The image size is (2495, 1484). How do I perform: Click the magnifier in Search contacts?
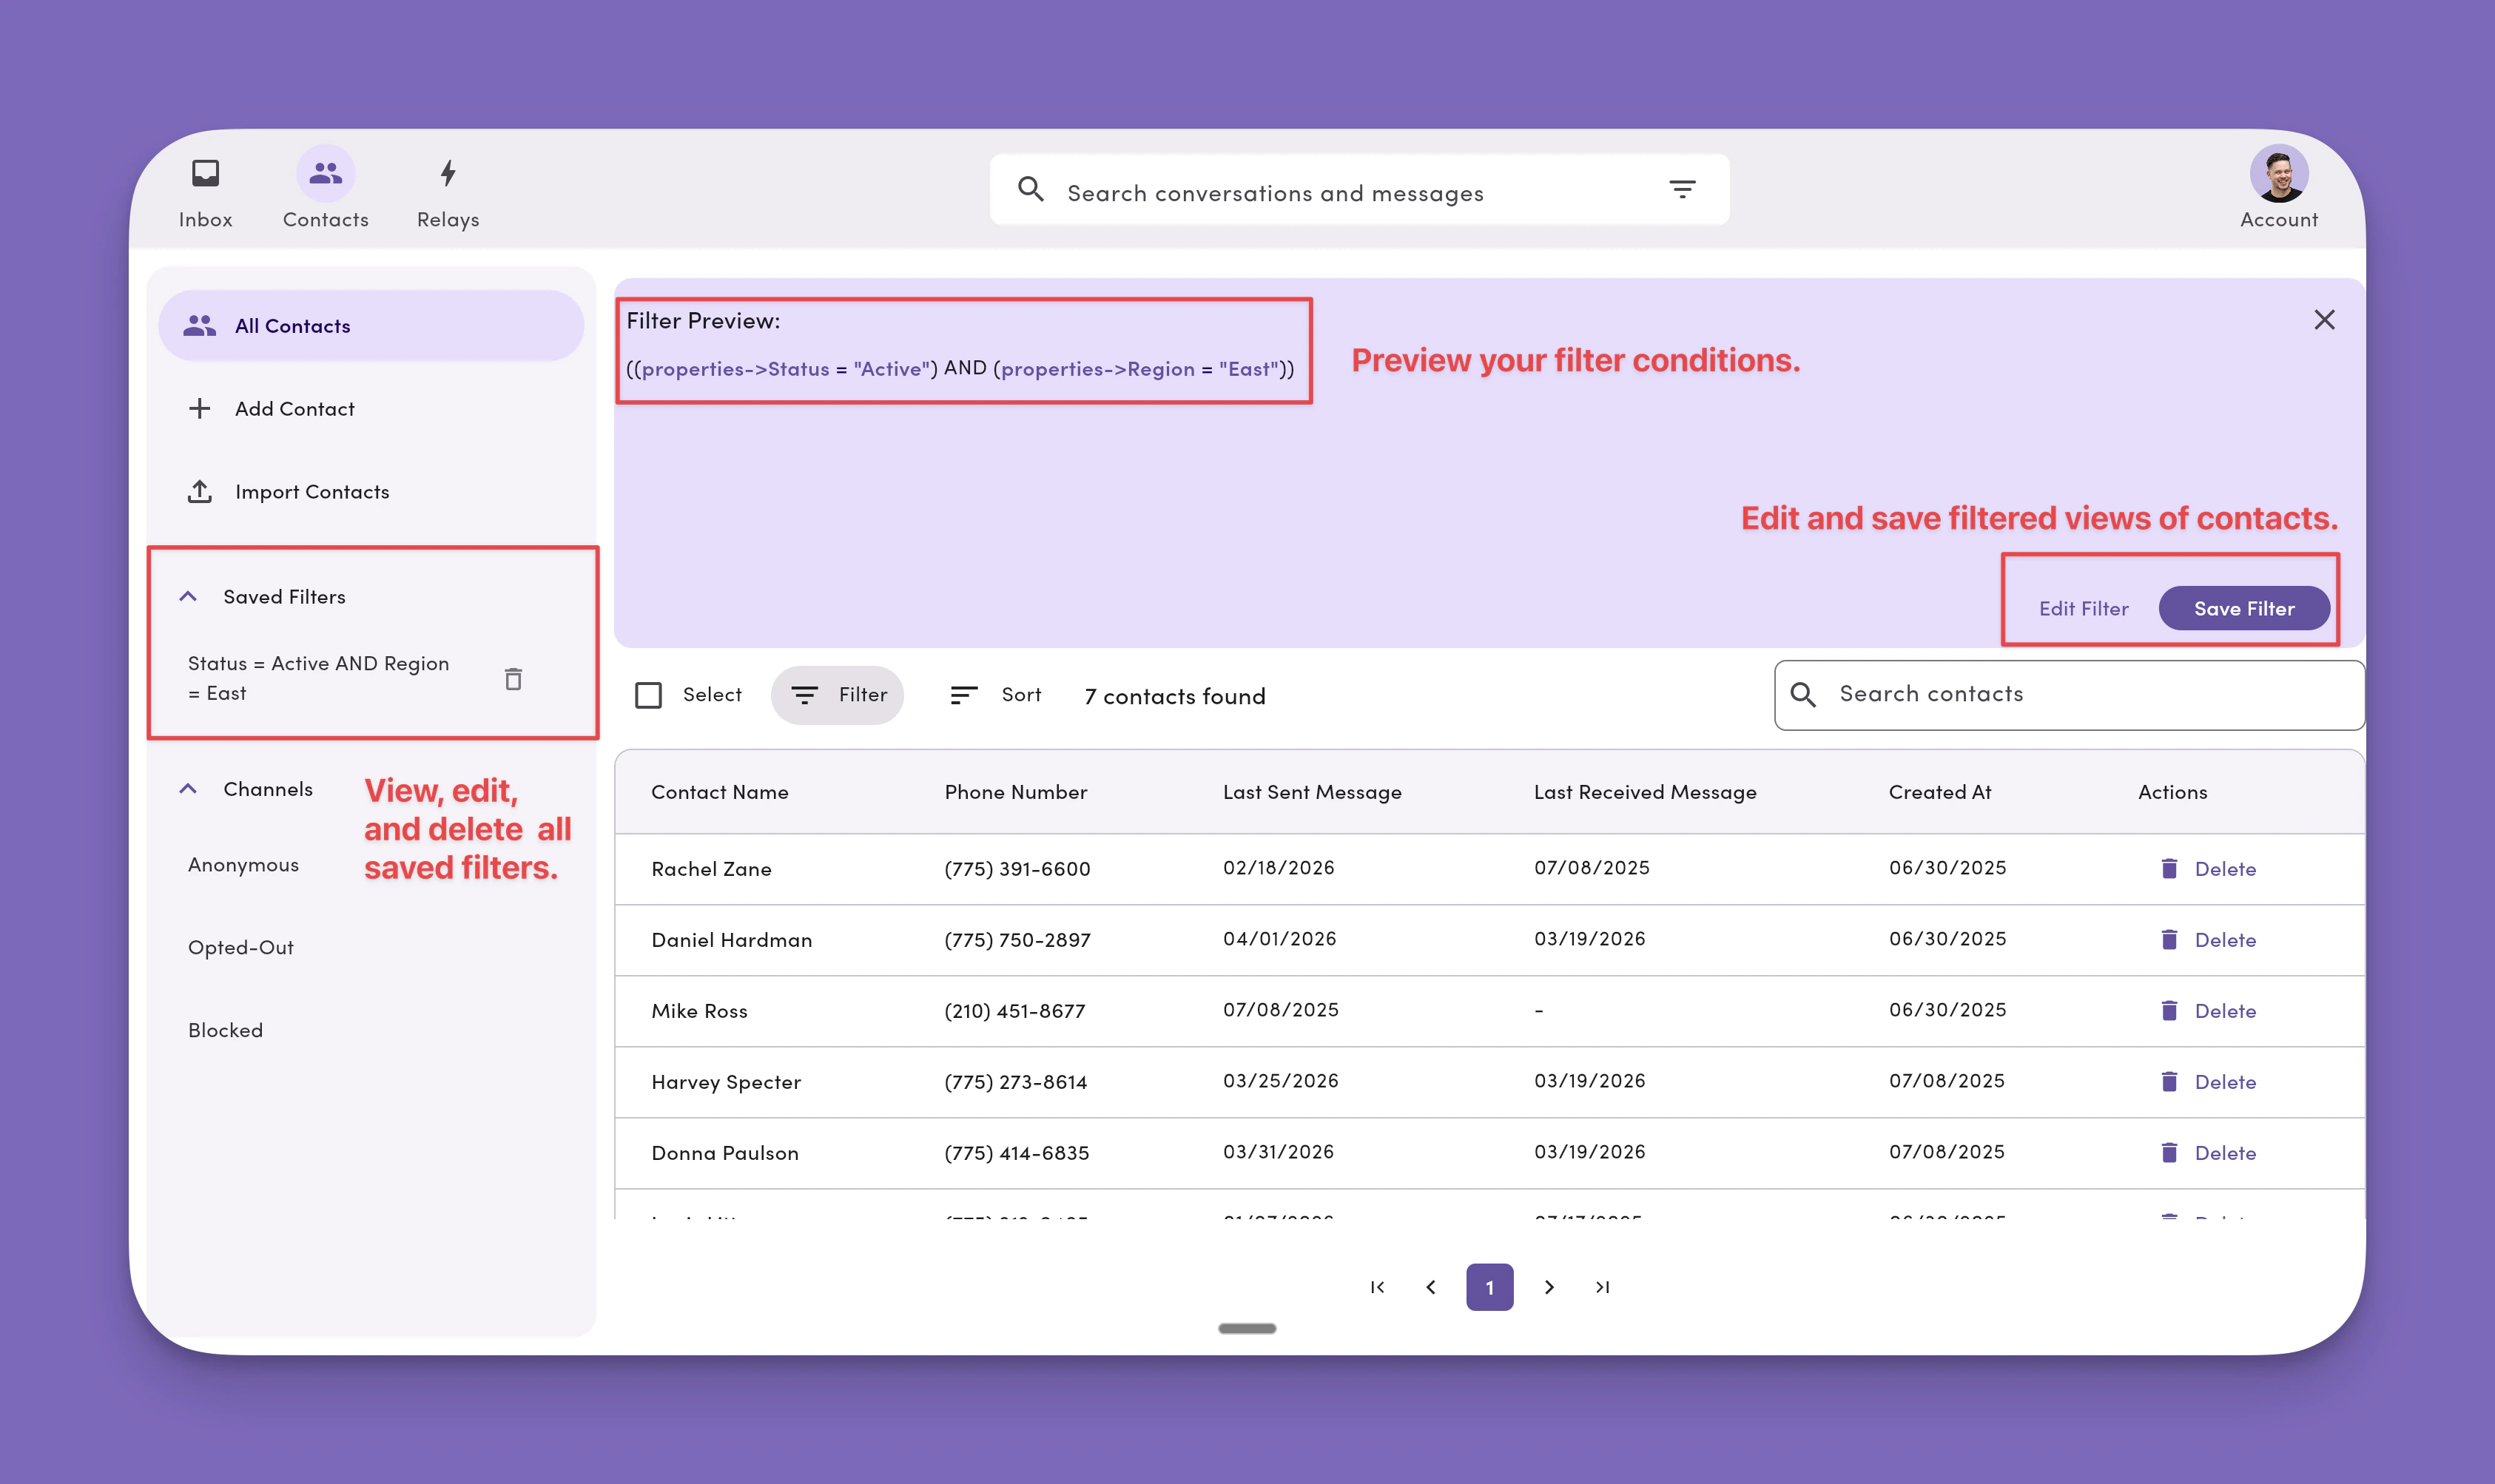click(x=1803, y=695)
